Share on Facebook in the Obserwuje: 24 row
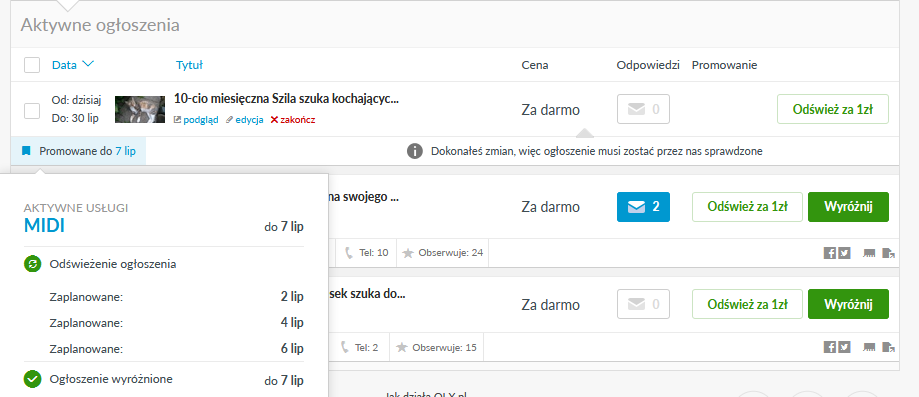Image resolution: width=919 pixels, height=397 pixels. [x=829, y=253]
